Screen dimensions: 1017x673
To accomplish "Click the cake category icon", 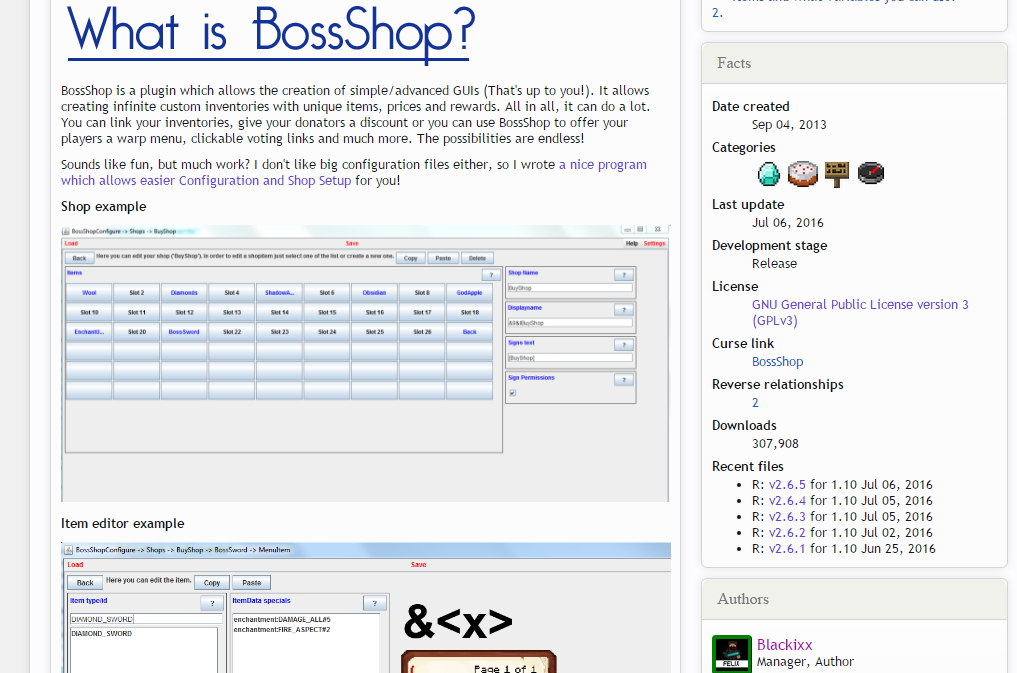I will 802,174.
